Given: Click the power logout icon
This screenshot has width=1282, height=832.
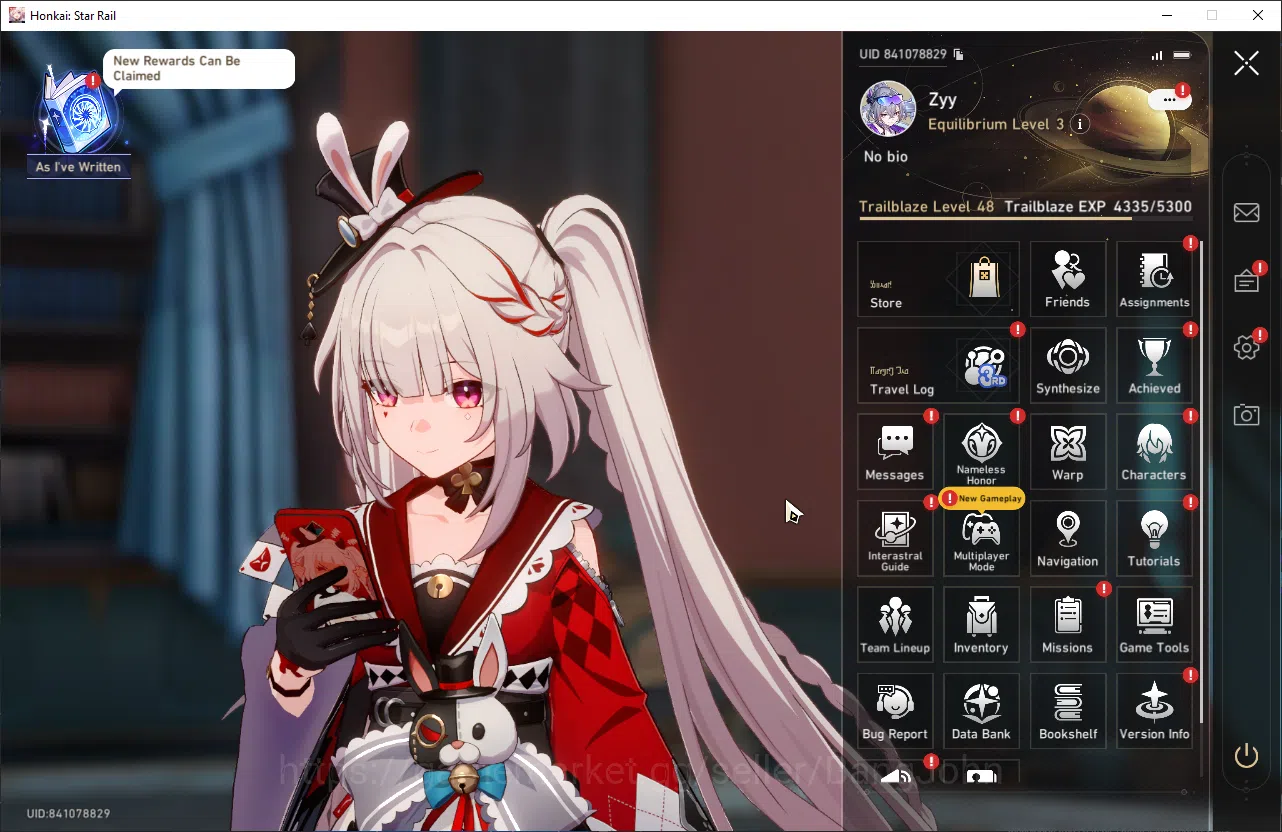Looking at the screenshot, I should click(x=1246, y=755).
